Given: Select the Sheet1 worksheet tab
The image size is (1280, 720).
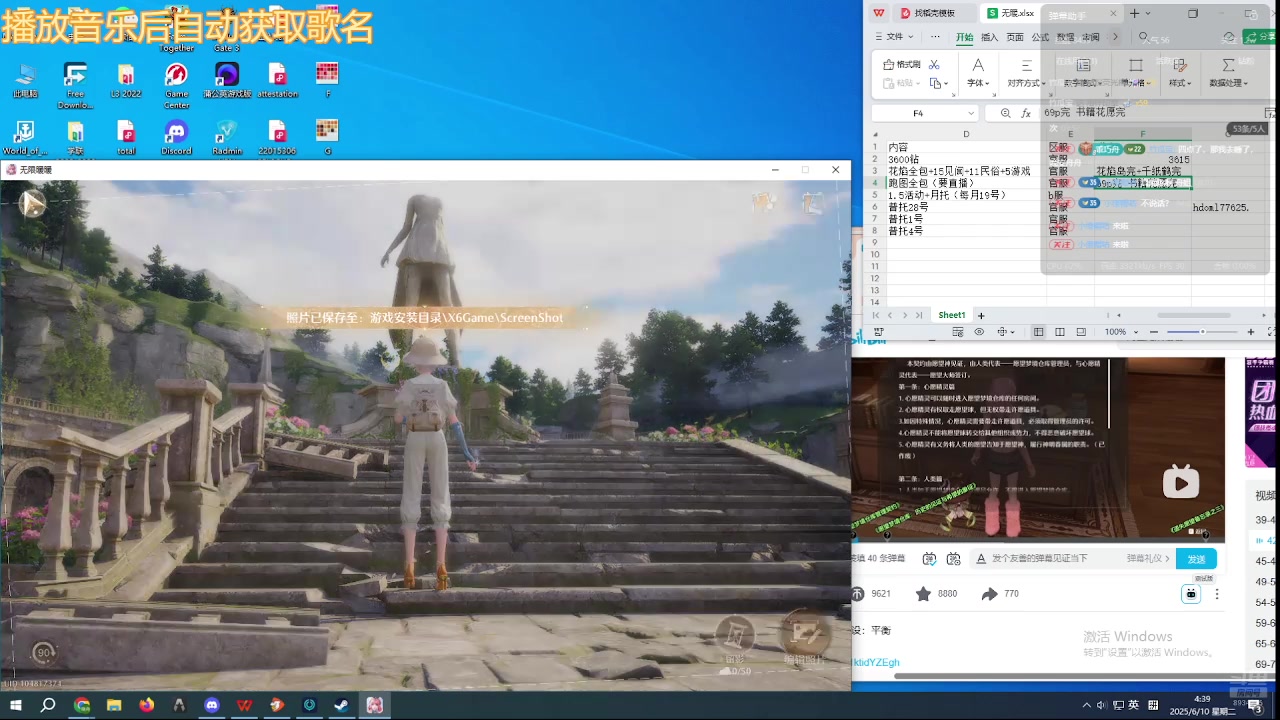Looking at the screenshot, I should (952, 315).
